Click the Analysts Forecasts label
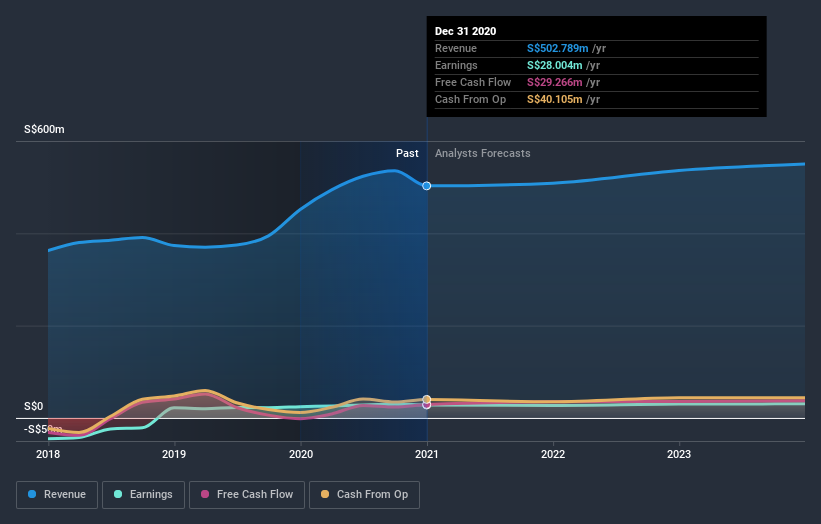Image resolution: width=821 pixels, height=524 pixels. pos(483,153)
